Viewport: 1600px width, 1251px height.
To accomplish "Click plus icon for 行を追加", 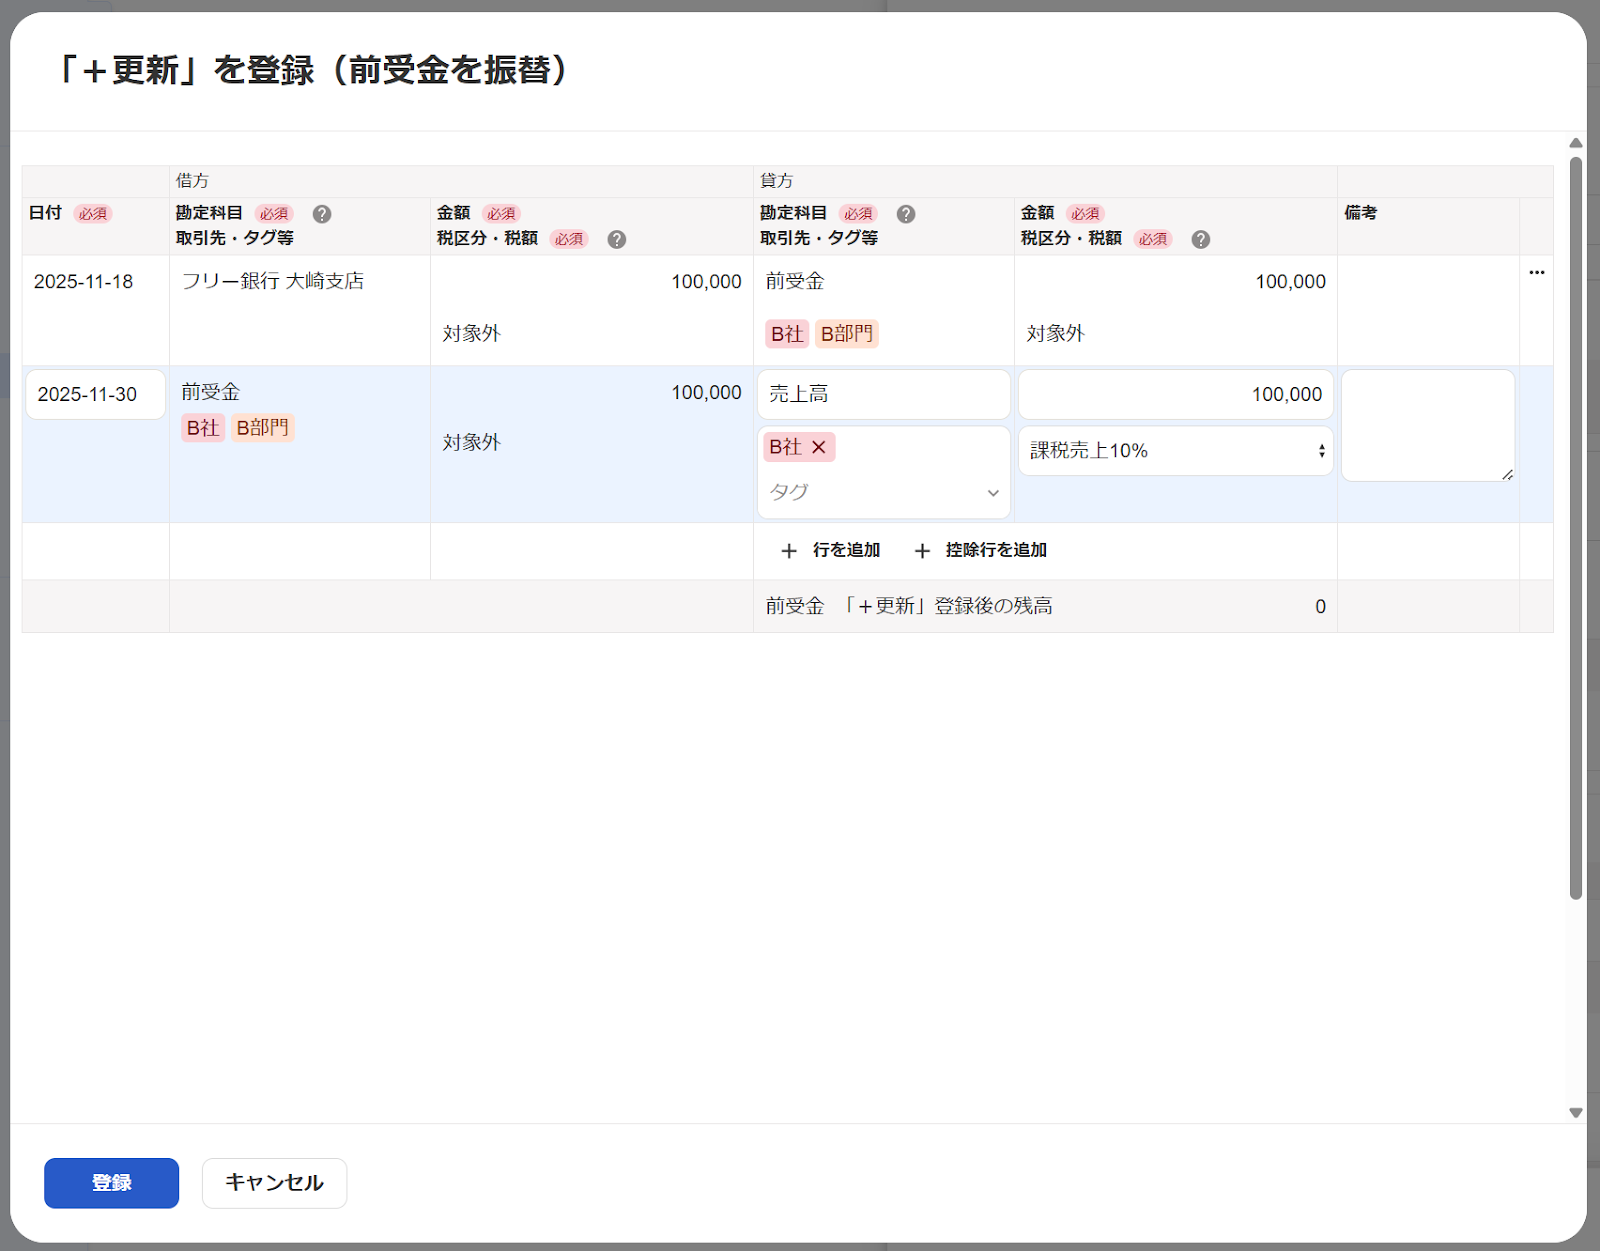I will tap(789, 551).
